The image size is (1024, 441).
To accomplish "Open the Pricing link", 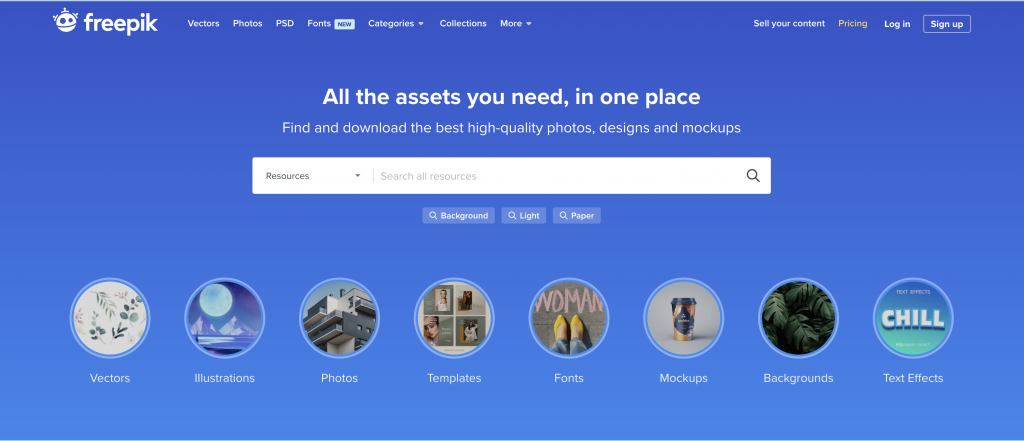I will click(x=852, y=24).
